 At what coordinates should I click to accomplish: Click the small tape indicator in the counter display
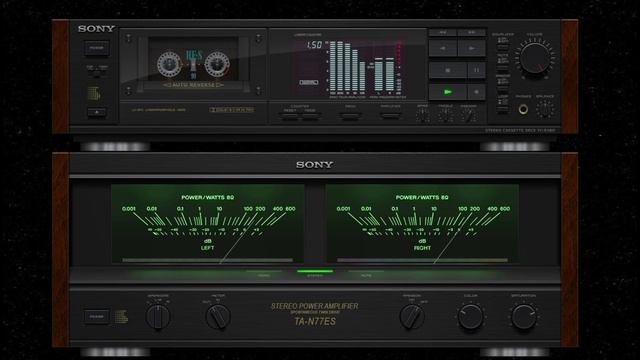pyautogui.click(x=309, y=82)
